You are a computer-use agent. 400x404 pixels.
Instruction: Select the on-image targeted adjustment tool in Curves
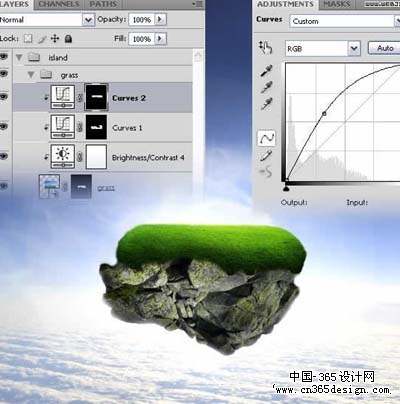click(x=266, y=47)
